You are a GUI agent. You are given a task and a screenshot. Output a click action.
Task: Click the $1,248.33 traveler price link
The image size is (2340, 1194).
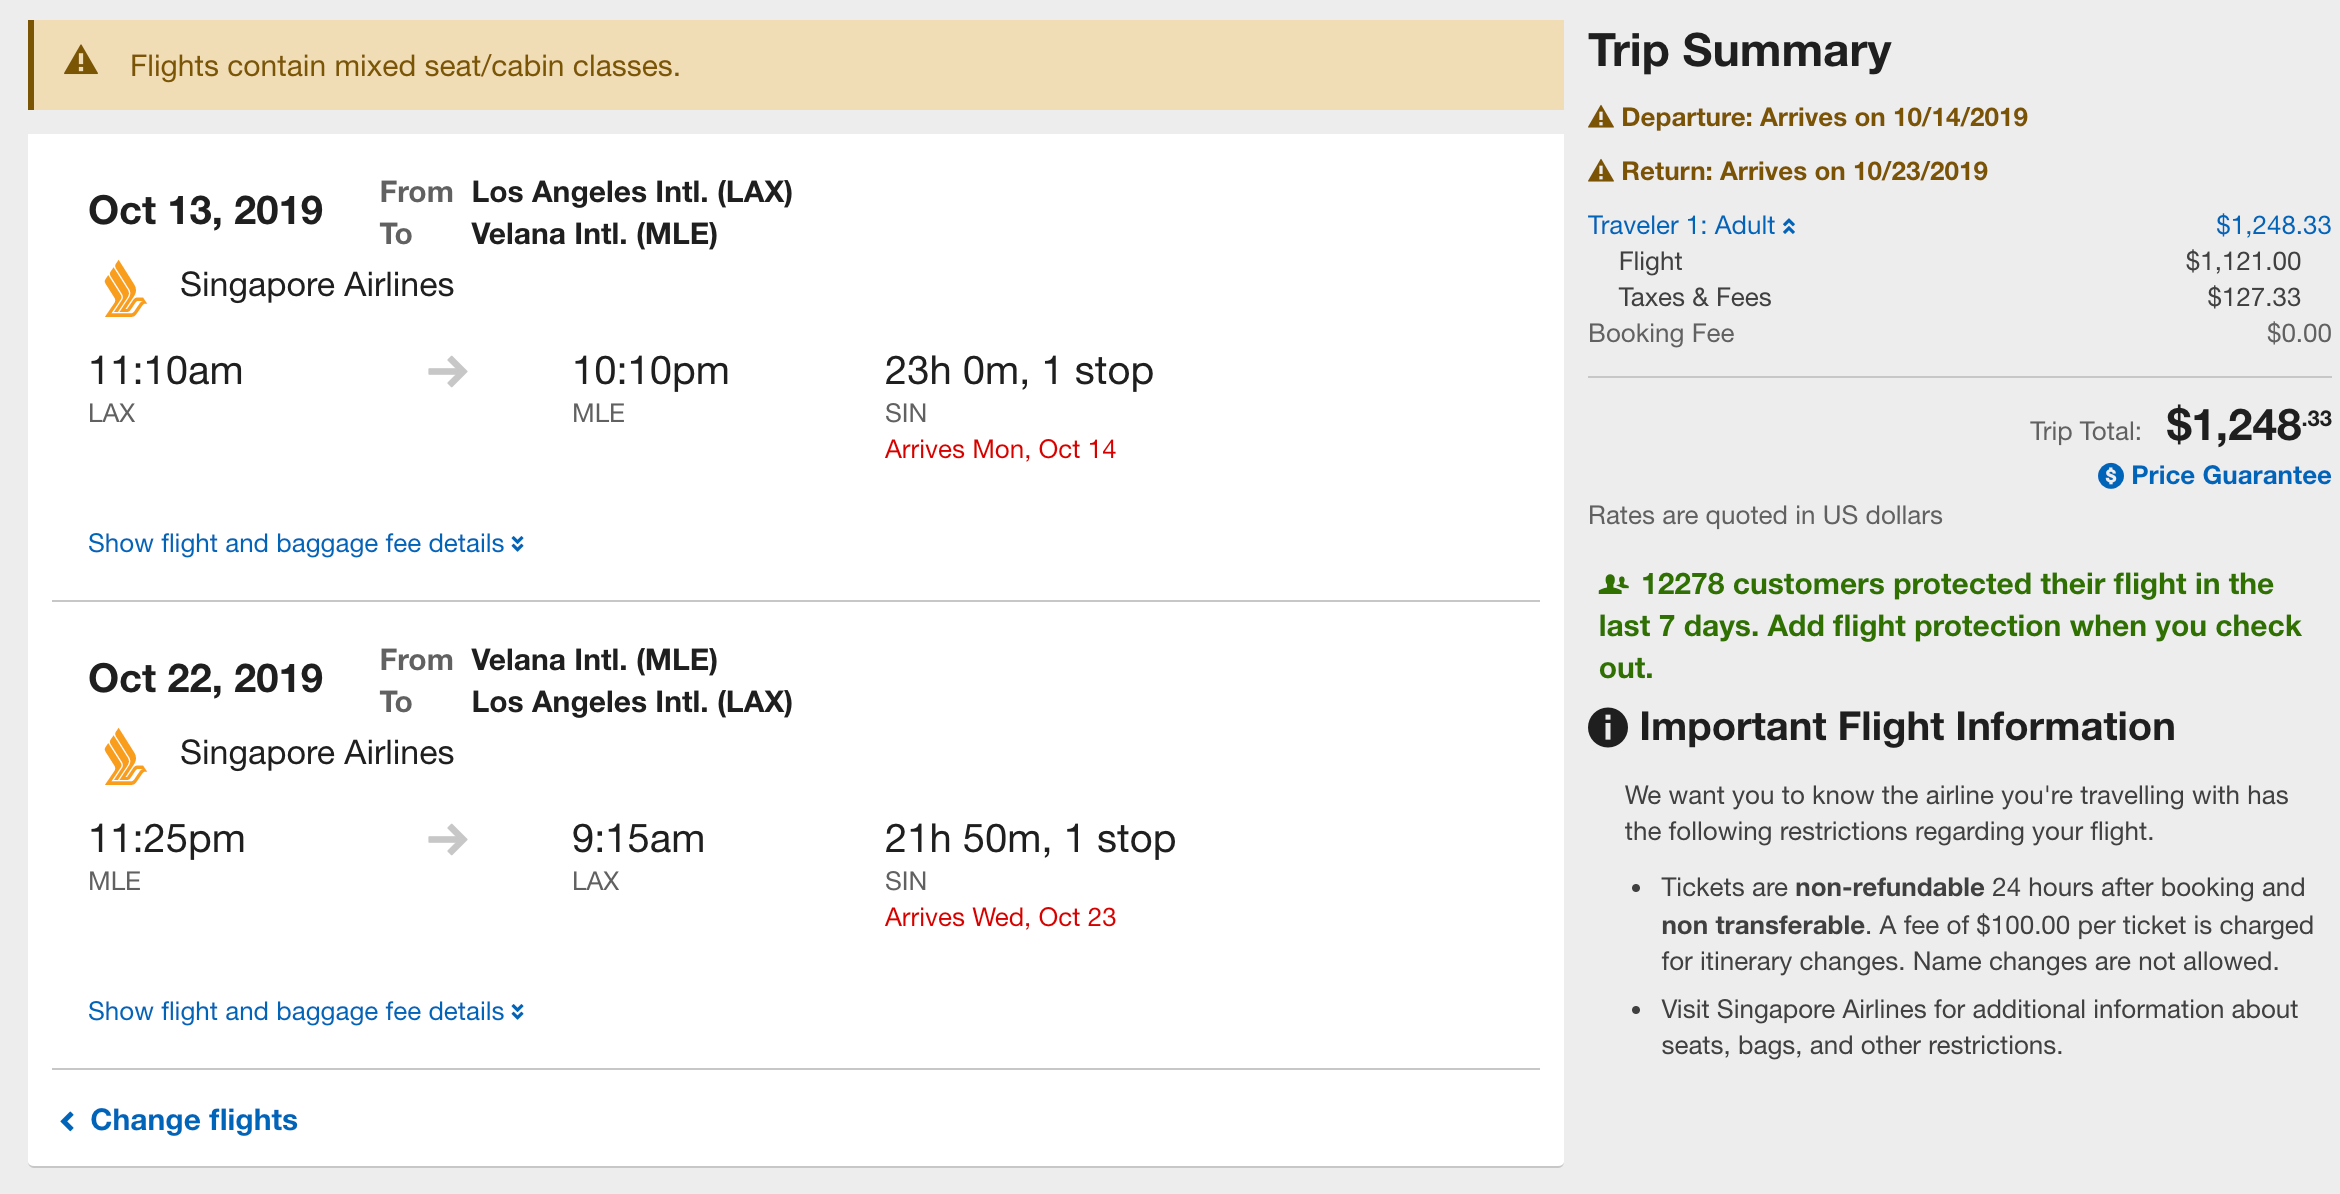[x=2272, y=226]
